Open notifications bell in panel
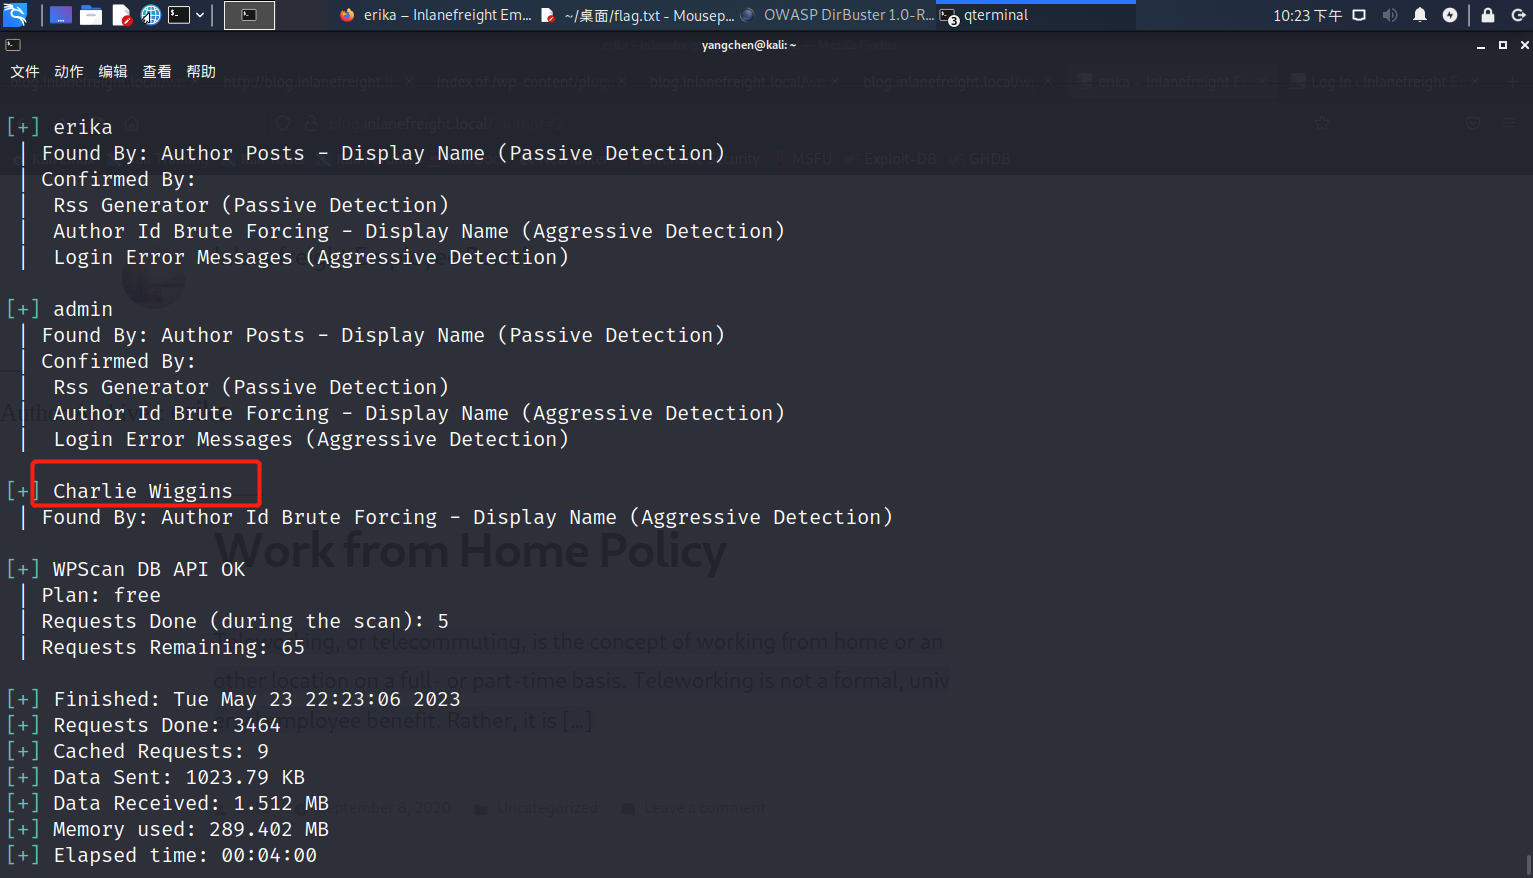 1420,15
